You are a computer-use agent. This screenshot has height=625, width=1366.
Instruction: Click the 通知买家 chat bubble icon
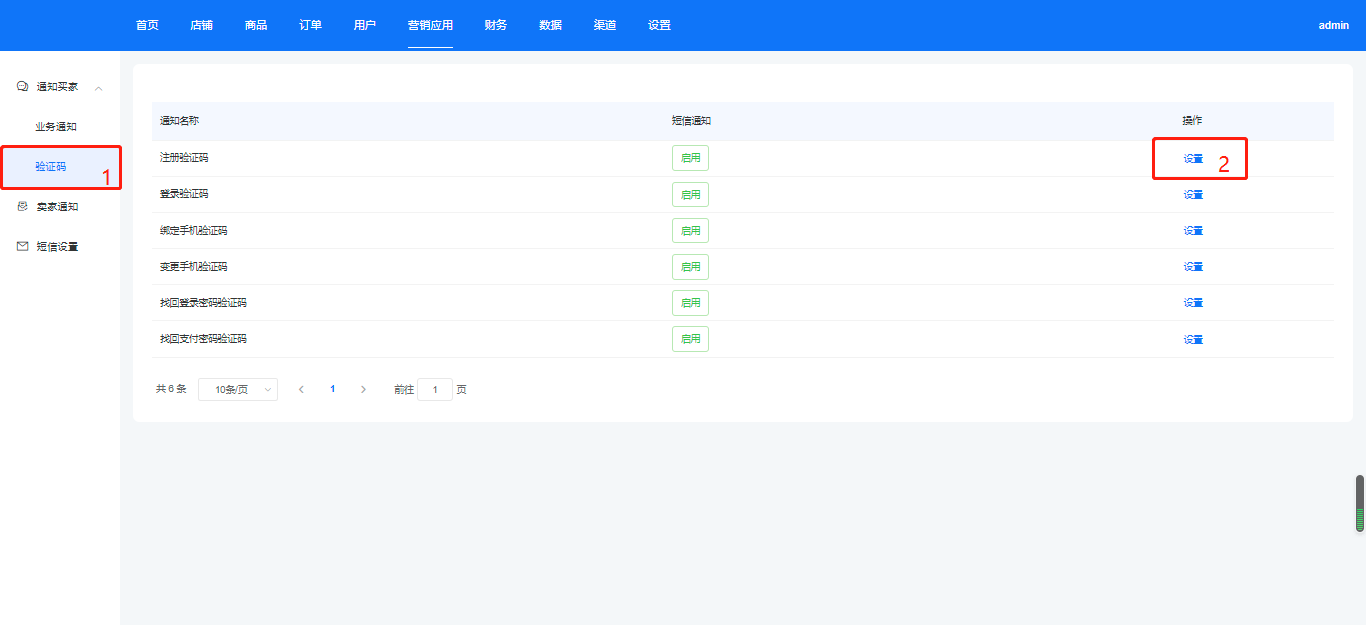(22, 87)
